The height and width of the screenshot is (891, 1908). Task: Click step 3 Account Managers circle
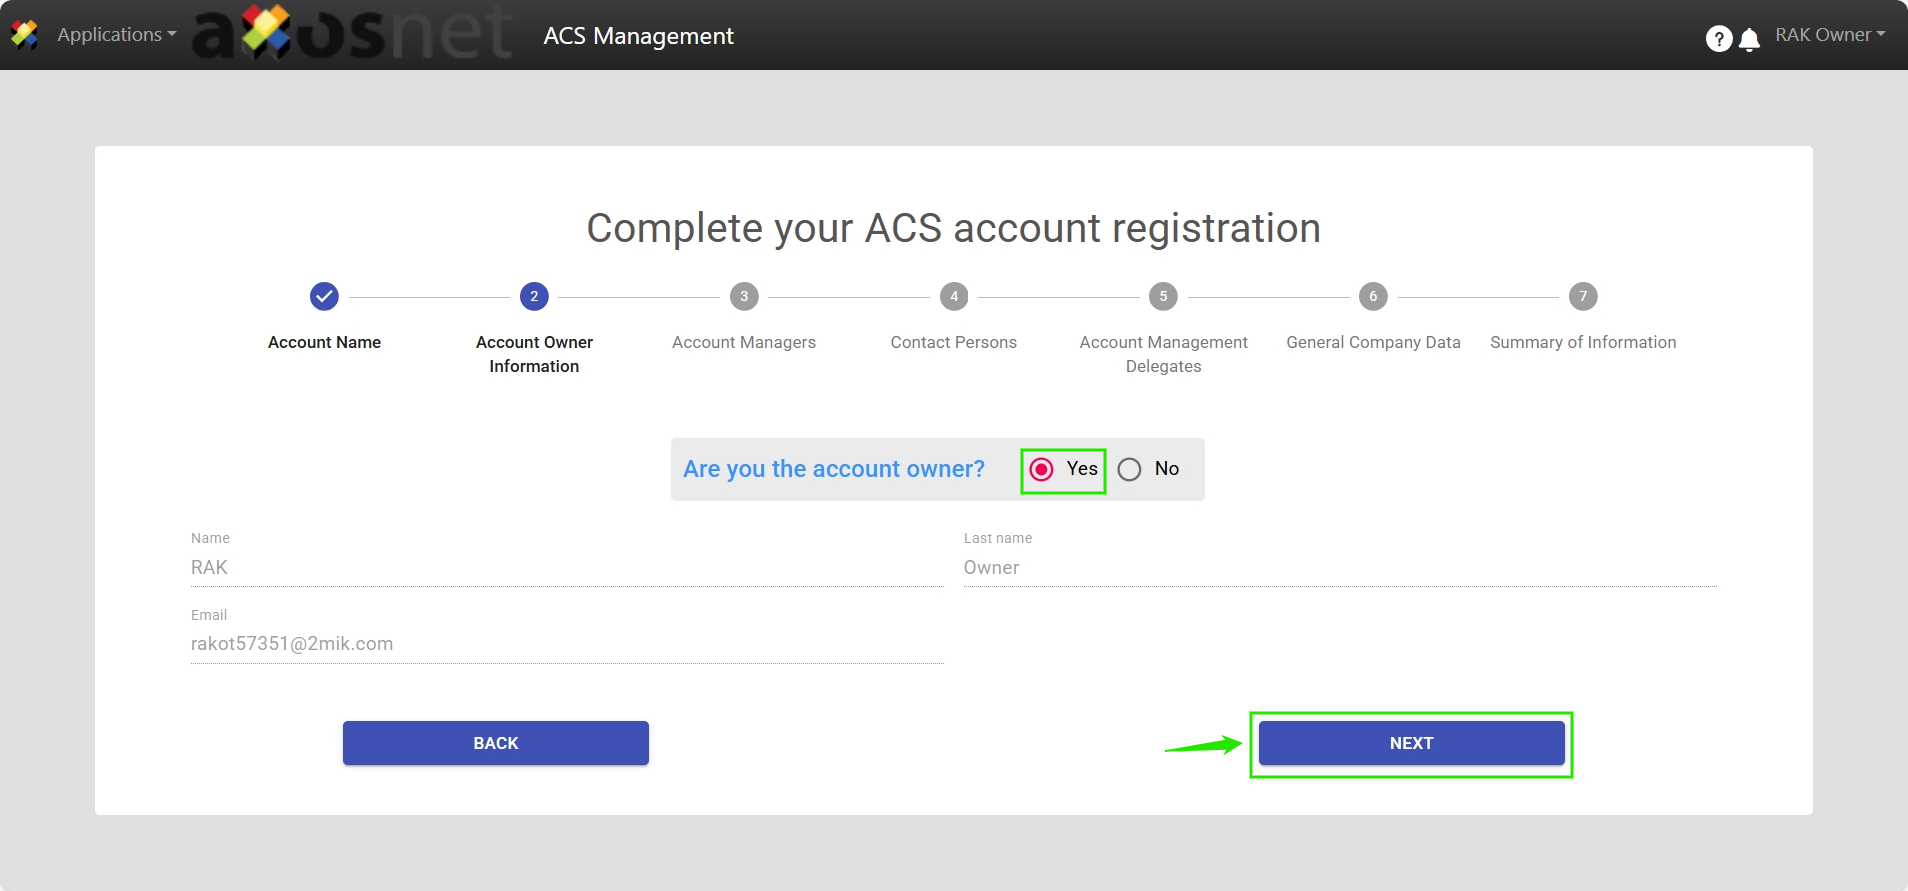point(744,296)
